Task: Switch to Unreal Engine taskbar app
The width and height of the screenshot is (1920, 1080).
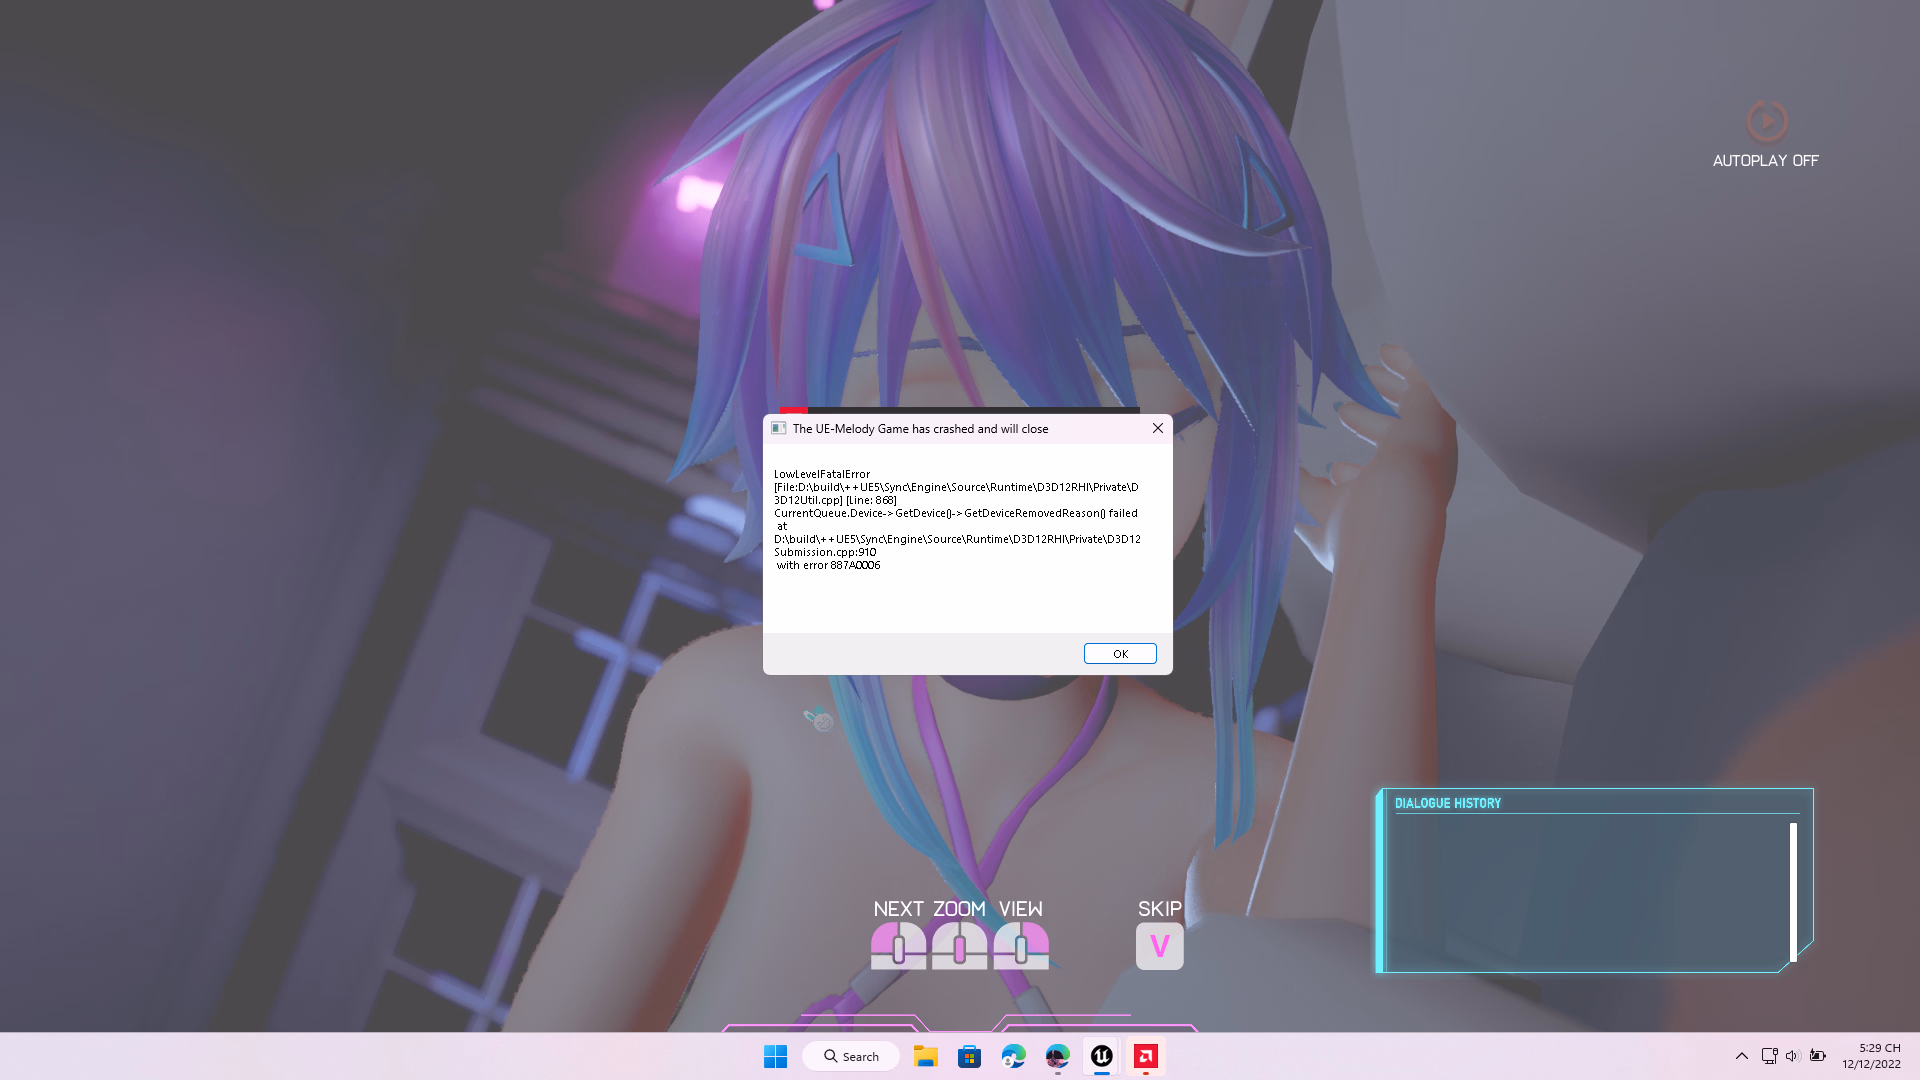Action: [1101, 1056]
